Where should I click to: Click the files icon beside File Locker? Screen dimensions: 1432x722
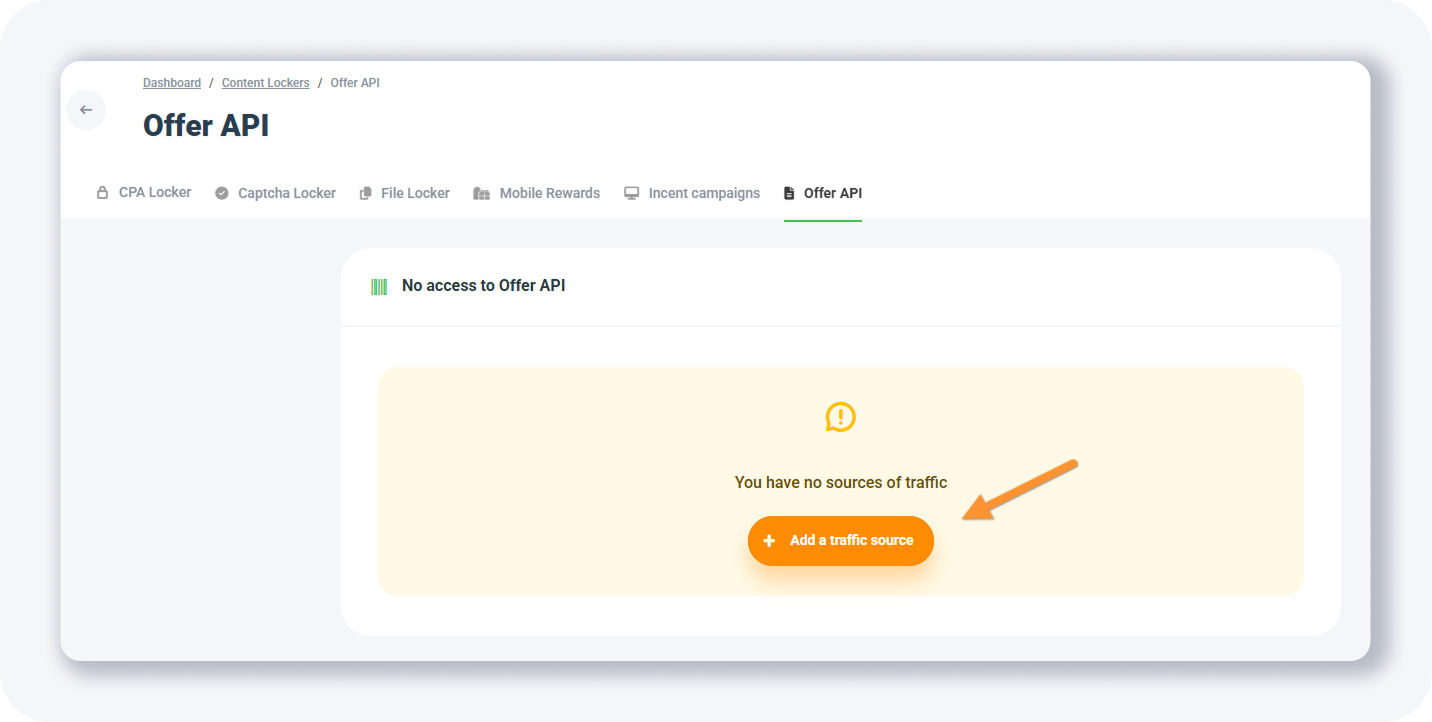point(366,193)
